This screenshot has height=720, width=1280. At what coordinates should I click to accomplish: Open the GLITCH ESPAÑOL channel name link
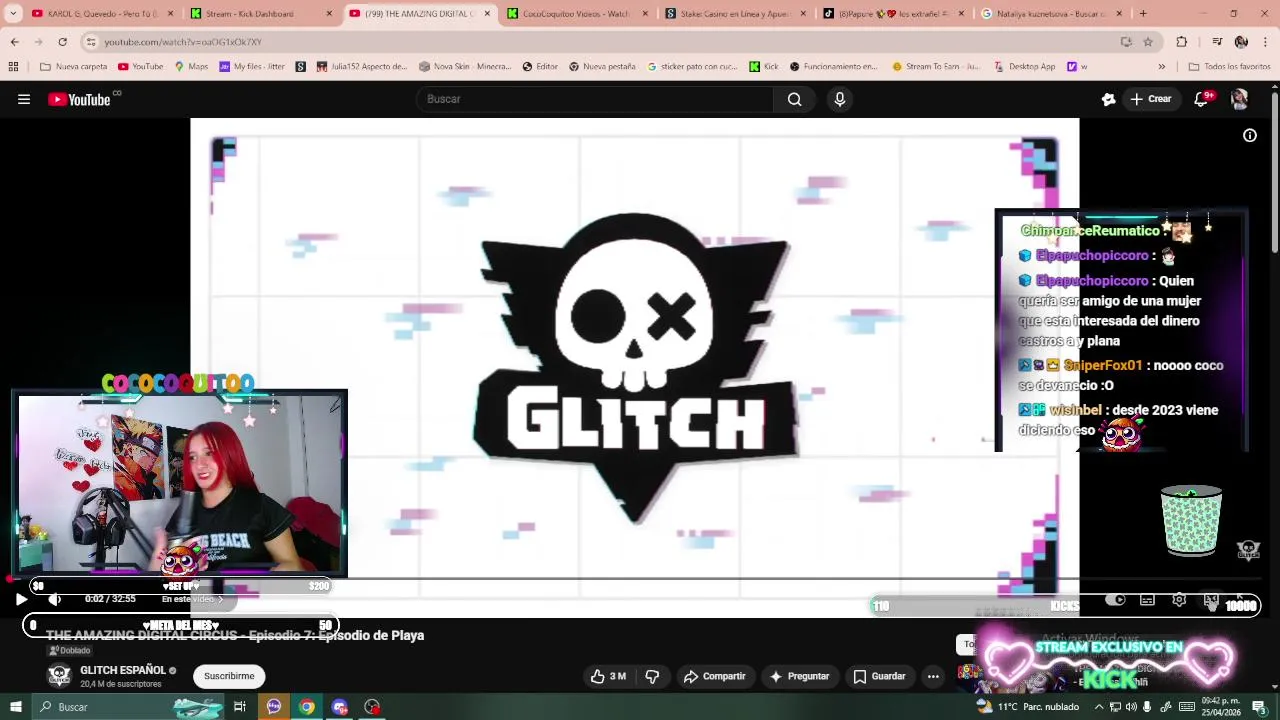click(123, 670)
